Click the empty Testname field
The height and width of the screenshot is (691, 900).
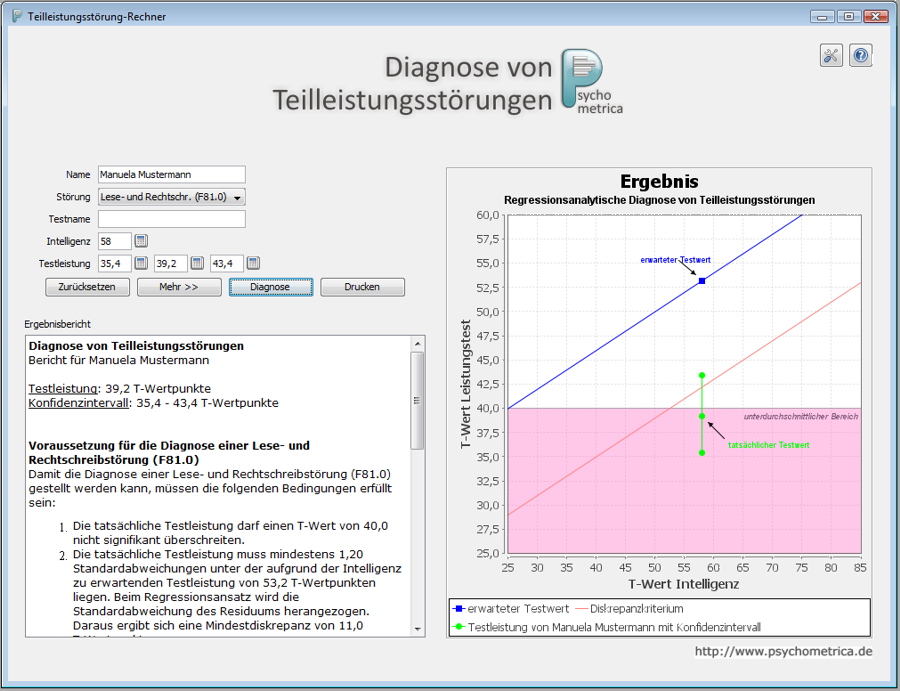tap(171, 219)
